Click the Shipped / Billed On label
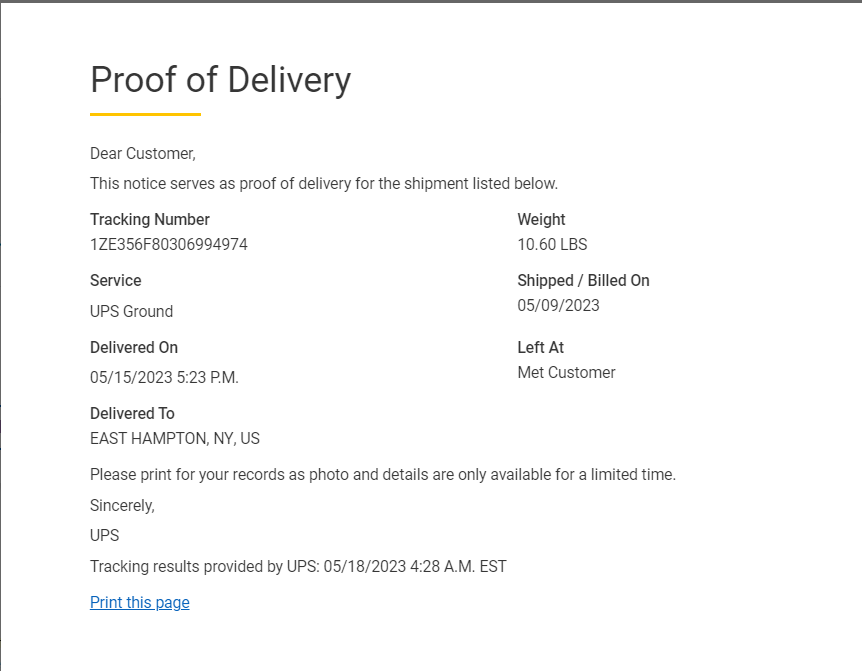 tap(583, 281)
